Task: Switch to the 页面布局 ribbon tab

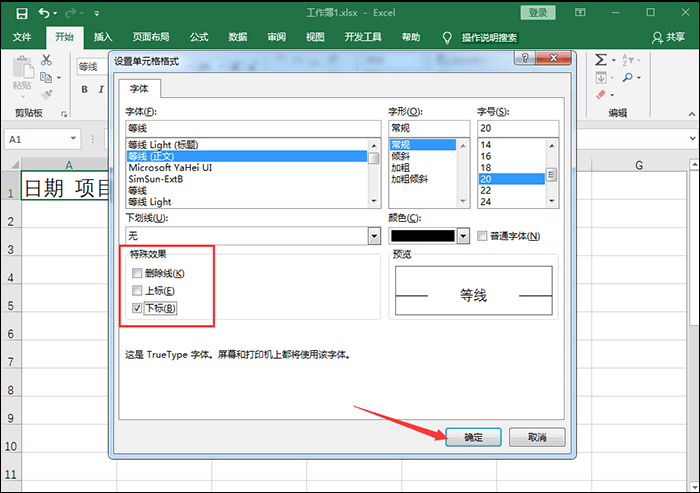Action: [x=151, y=37]
